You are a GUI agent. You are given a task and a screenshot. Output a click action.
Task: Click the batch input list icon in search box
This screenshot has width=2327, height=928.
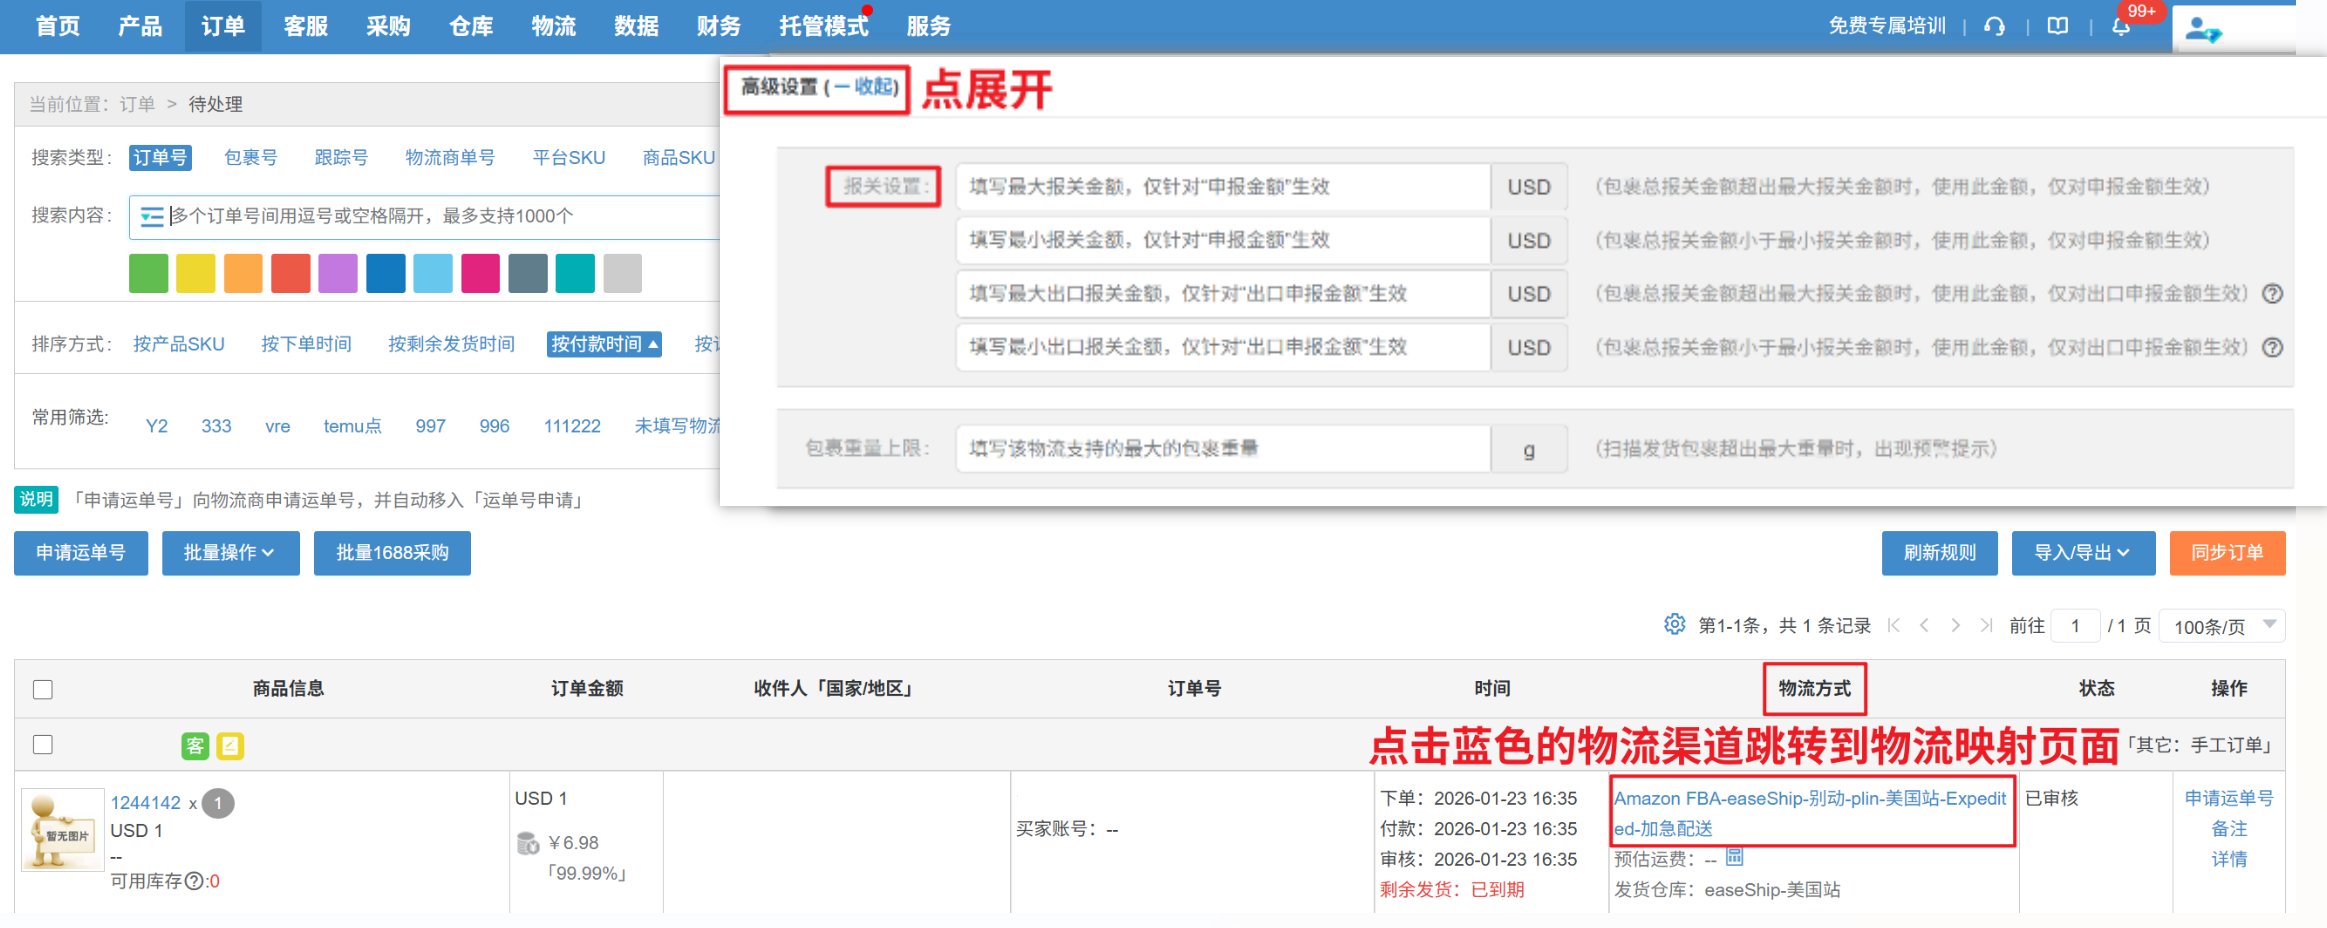[x=152, y=217]
